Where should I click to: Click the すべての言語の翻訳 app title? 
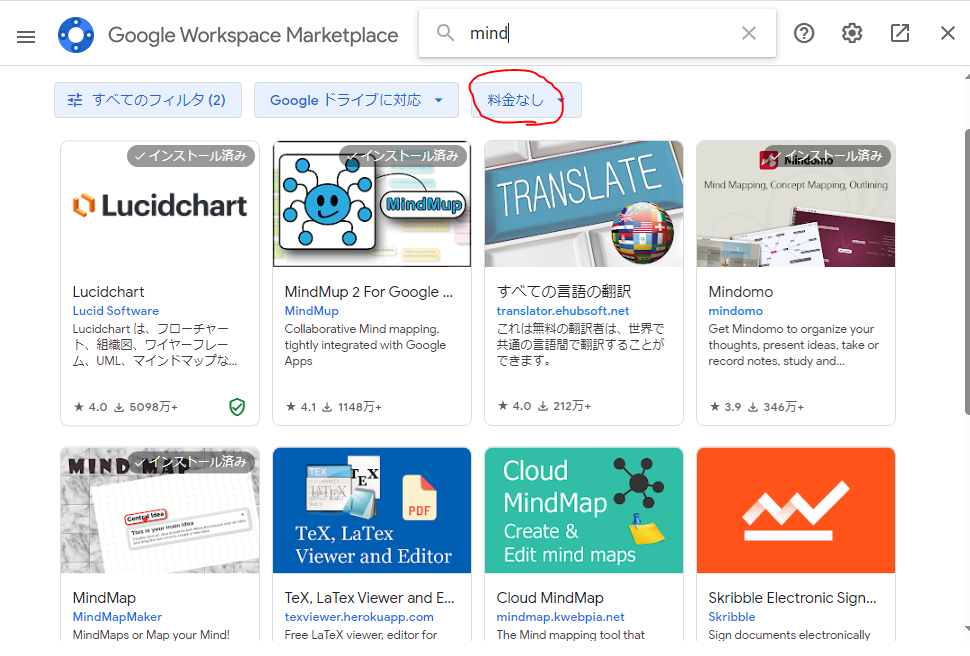point(564,291)
